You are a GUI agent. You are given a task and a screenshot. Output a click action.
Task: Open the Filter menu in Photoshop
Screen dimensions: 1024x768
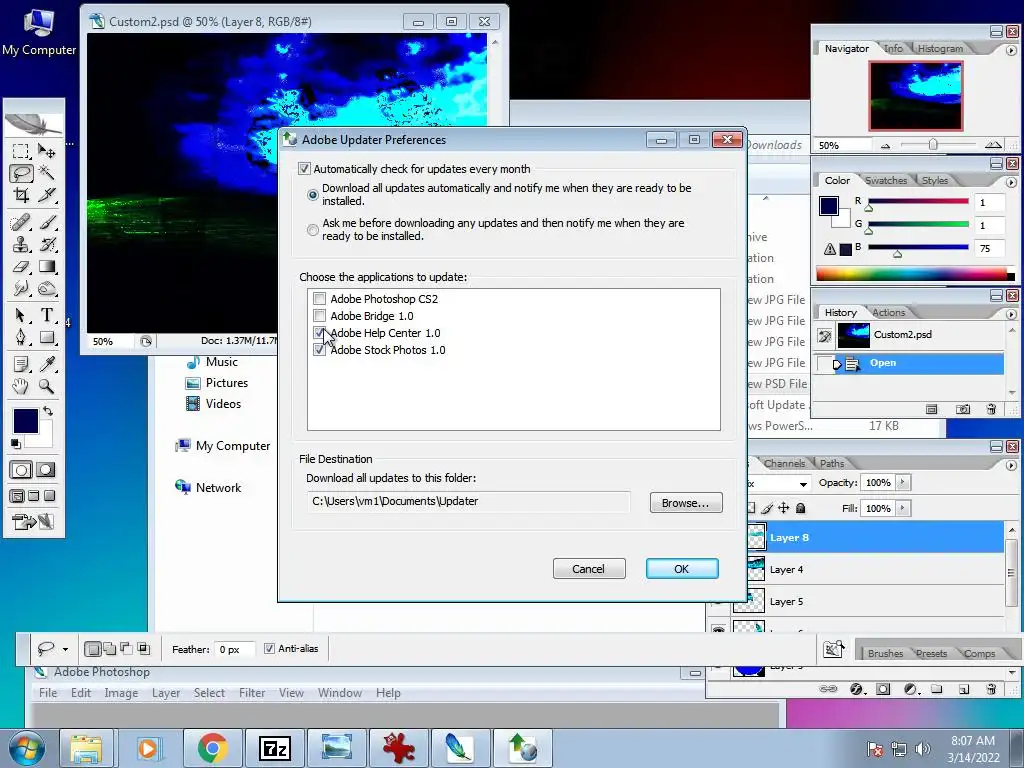[251, 693]
